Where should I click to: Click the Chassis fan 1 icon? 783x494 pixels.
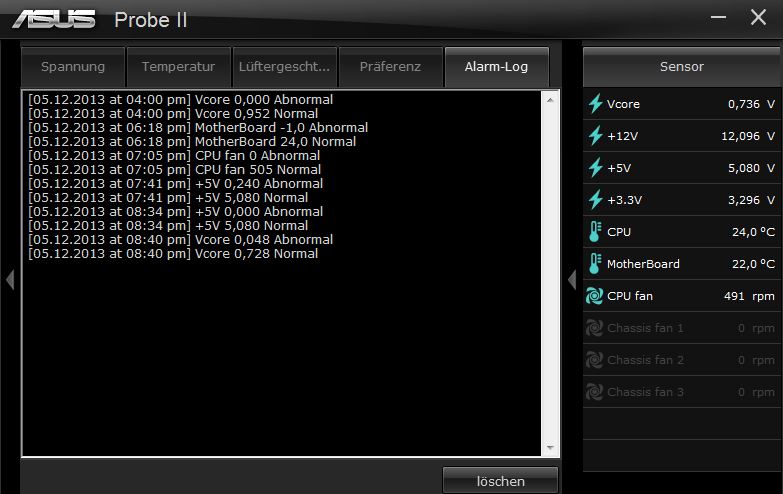(594, 328)
